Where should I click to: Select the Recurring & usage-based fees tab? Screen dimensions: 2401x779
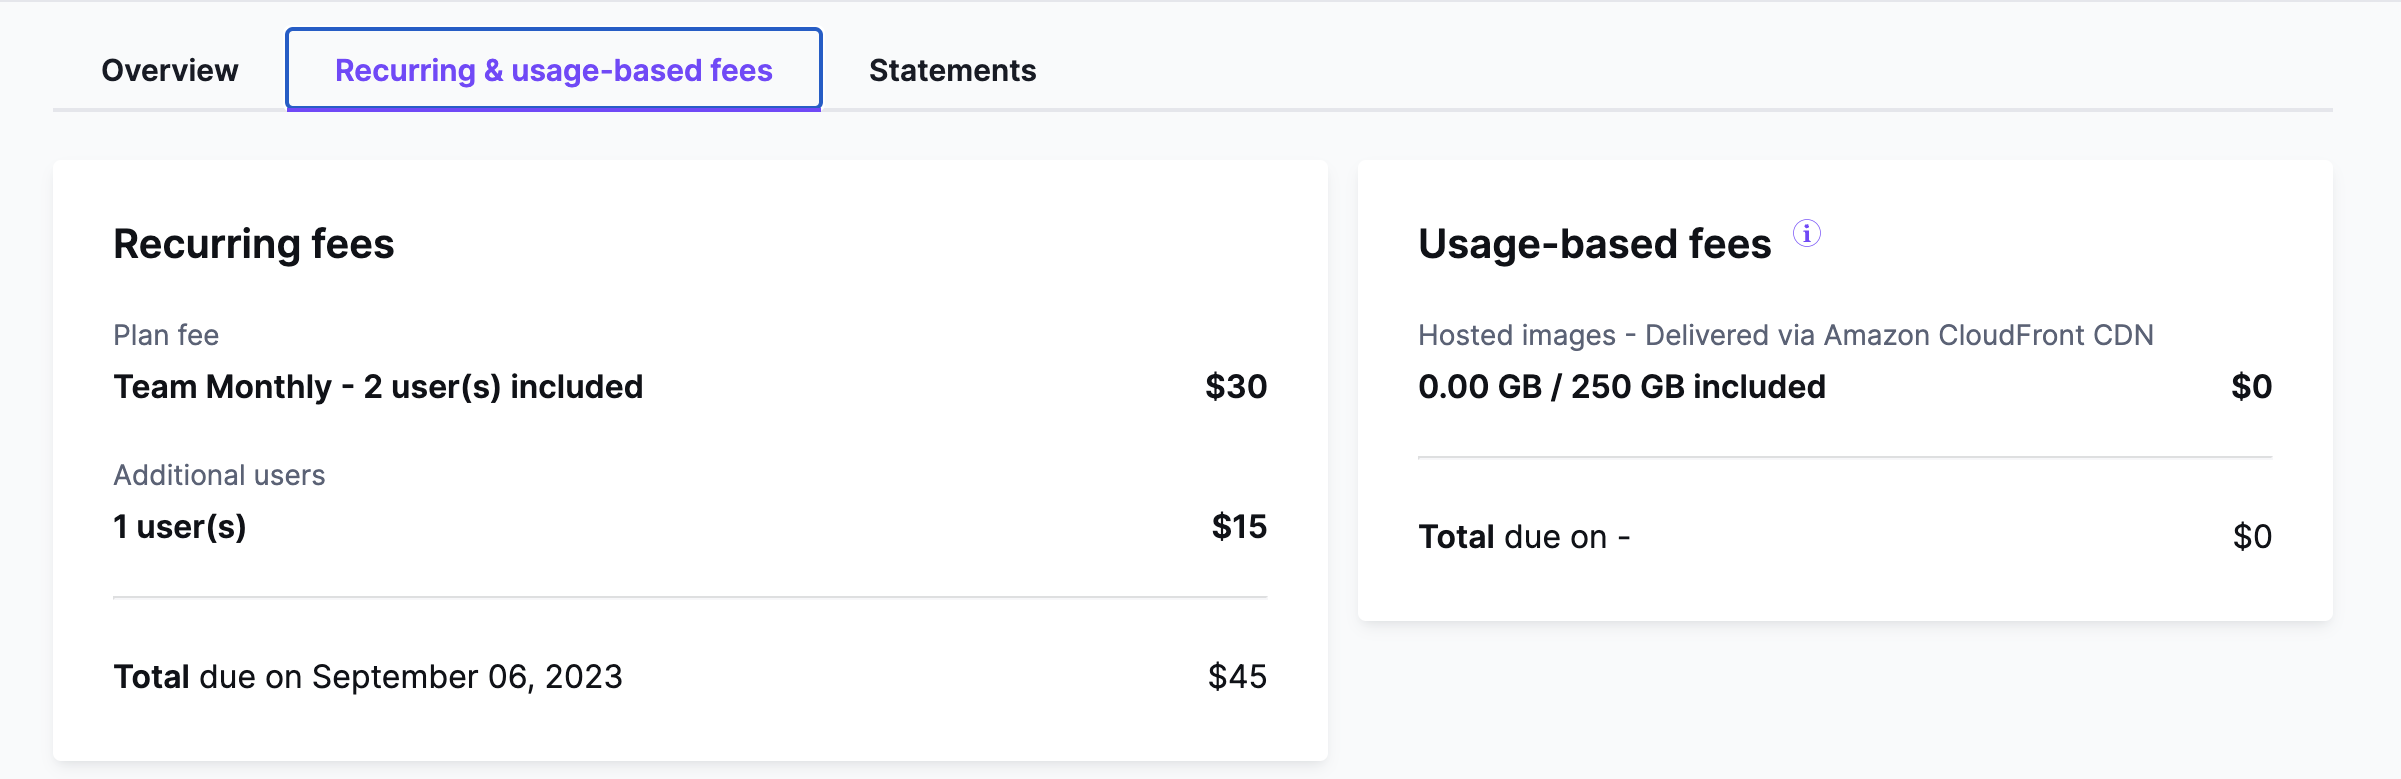coord(554,70)
